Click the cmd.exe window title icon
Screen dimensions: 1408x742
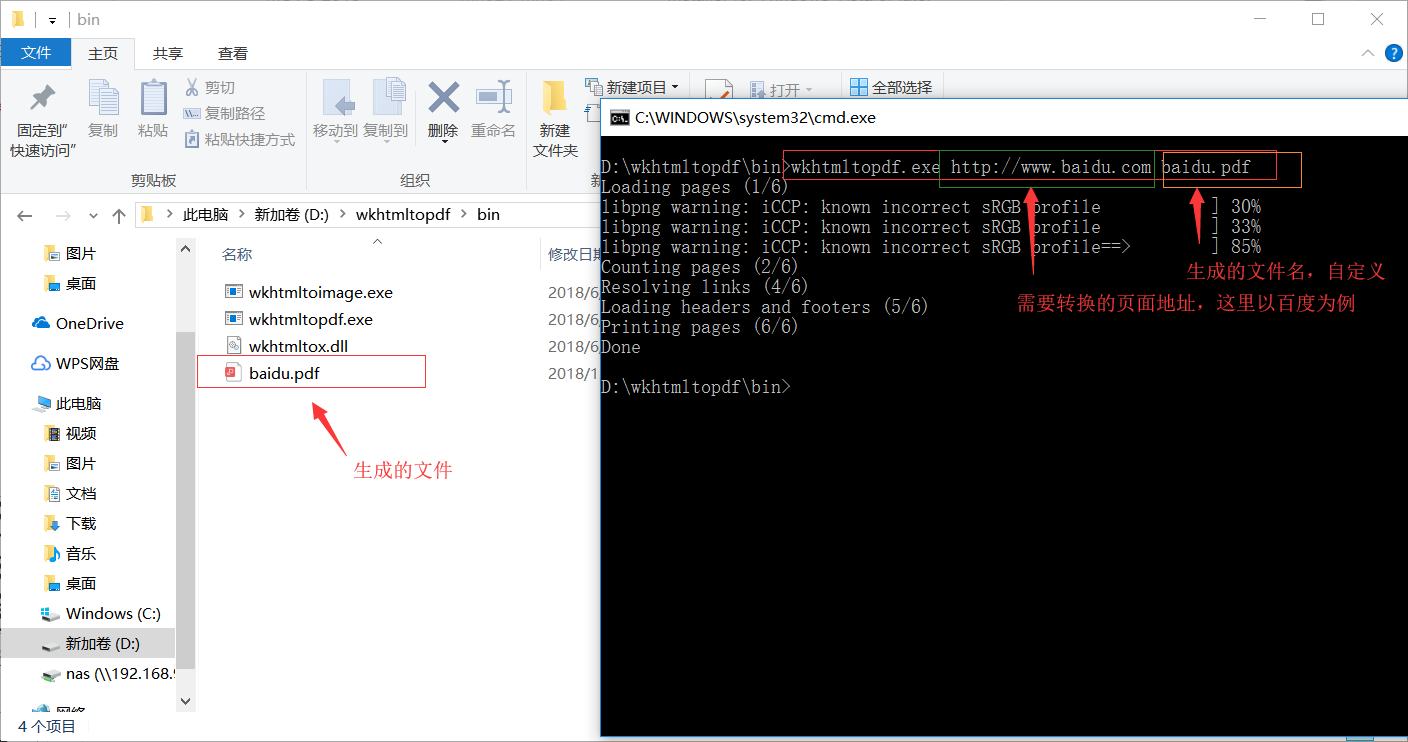coord(620,118)
